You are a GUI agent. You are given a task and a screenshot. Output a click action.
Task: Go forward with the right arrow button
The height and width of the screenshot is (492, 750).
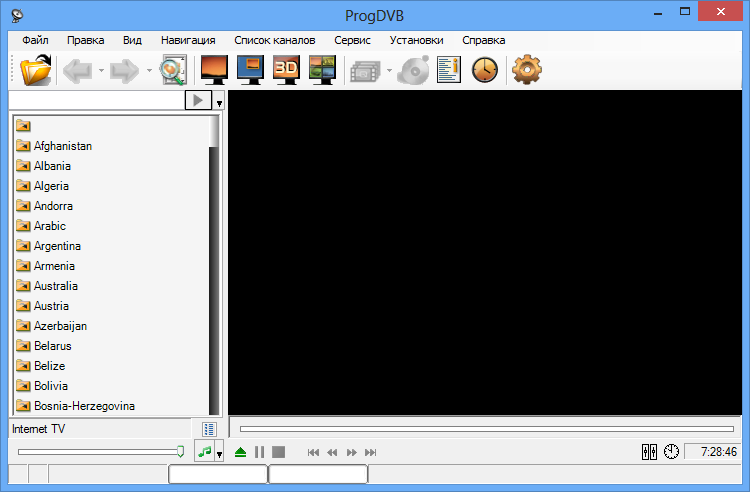coord(124,71)
